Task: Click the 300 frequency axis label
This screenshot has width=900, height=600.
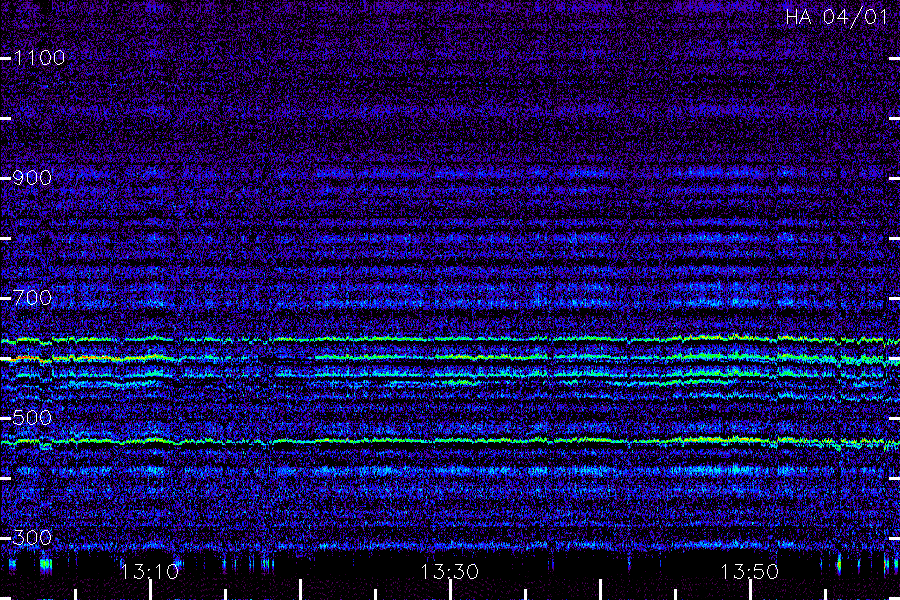Action: click(32, 538)
